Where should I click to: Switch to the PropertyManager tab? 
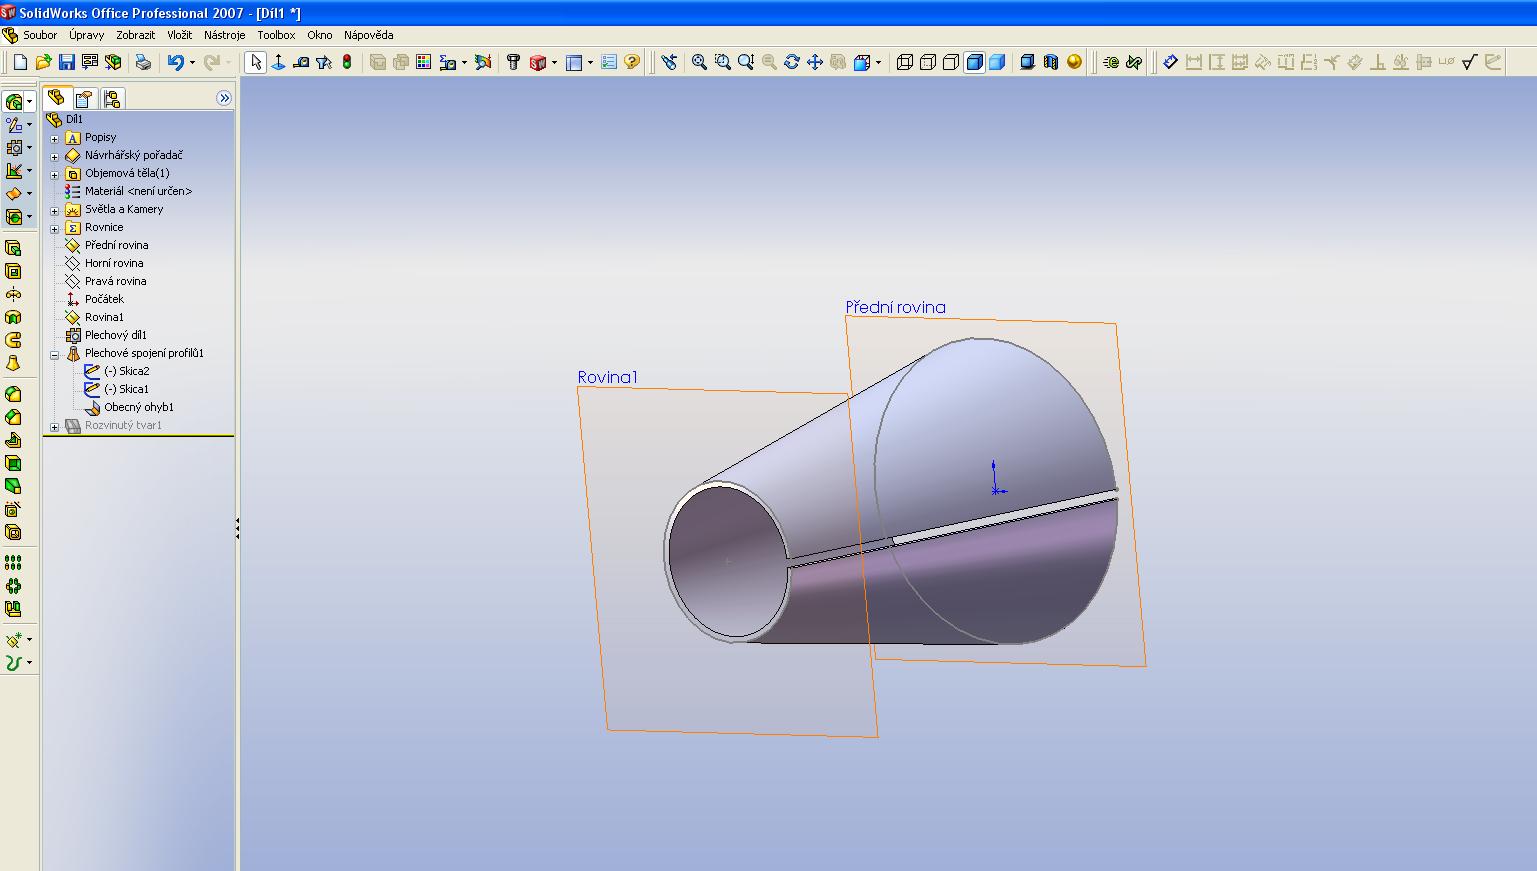(84, 98)
